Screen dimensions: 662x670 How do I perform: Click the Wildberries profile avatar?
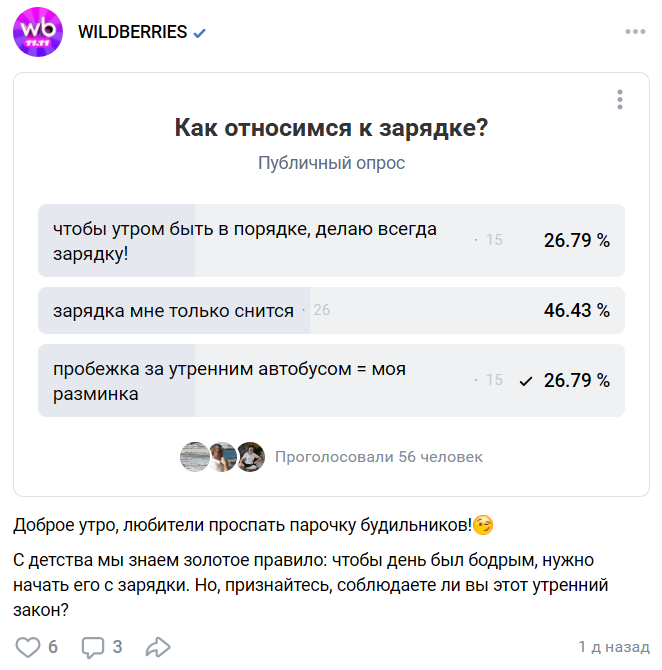tap(38, 32)
